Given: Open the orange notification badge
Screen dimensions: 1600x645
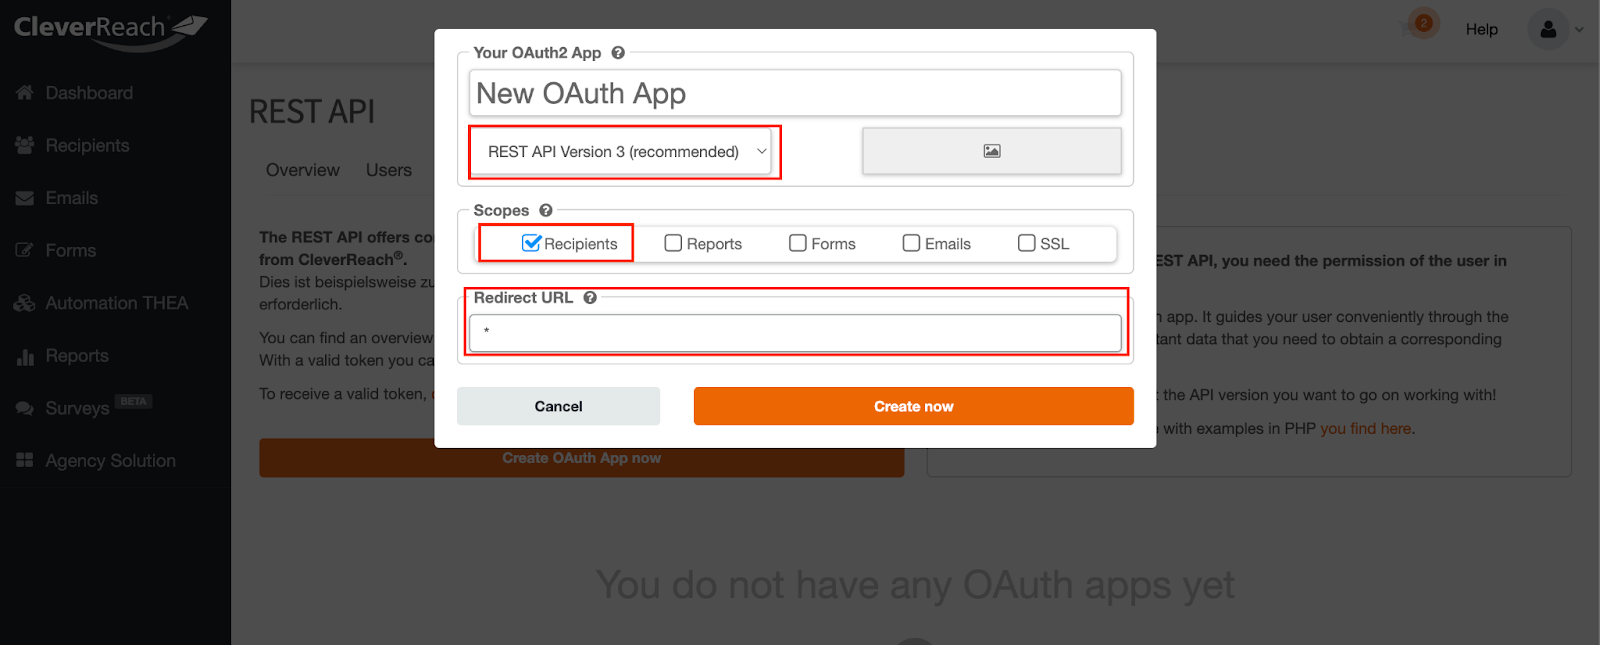Looking at the screenshot, I should pyautogui.click(x=1423, y=23).
